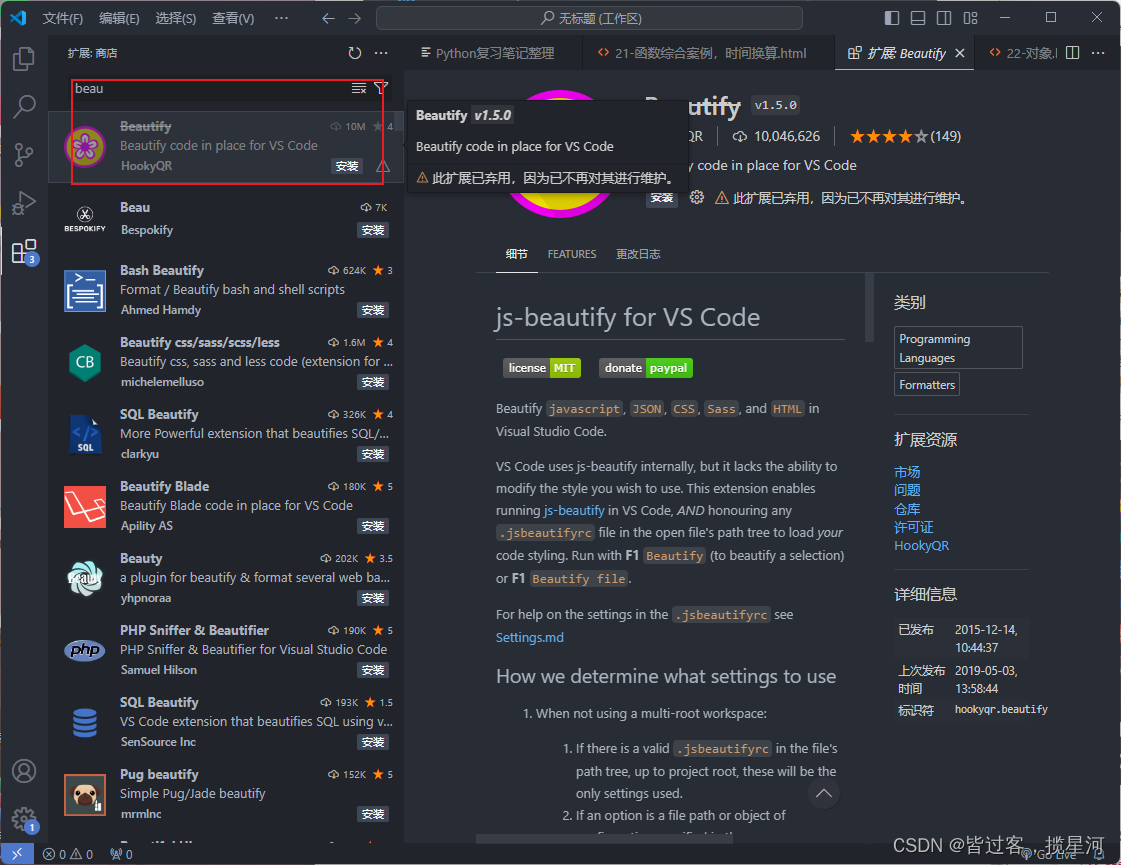The height and width of the screenshot is (865, 1121).
Task: Open 许可证 license resource link
Action: point(914,527)
